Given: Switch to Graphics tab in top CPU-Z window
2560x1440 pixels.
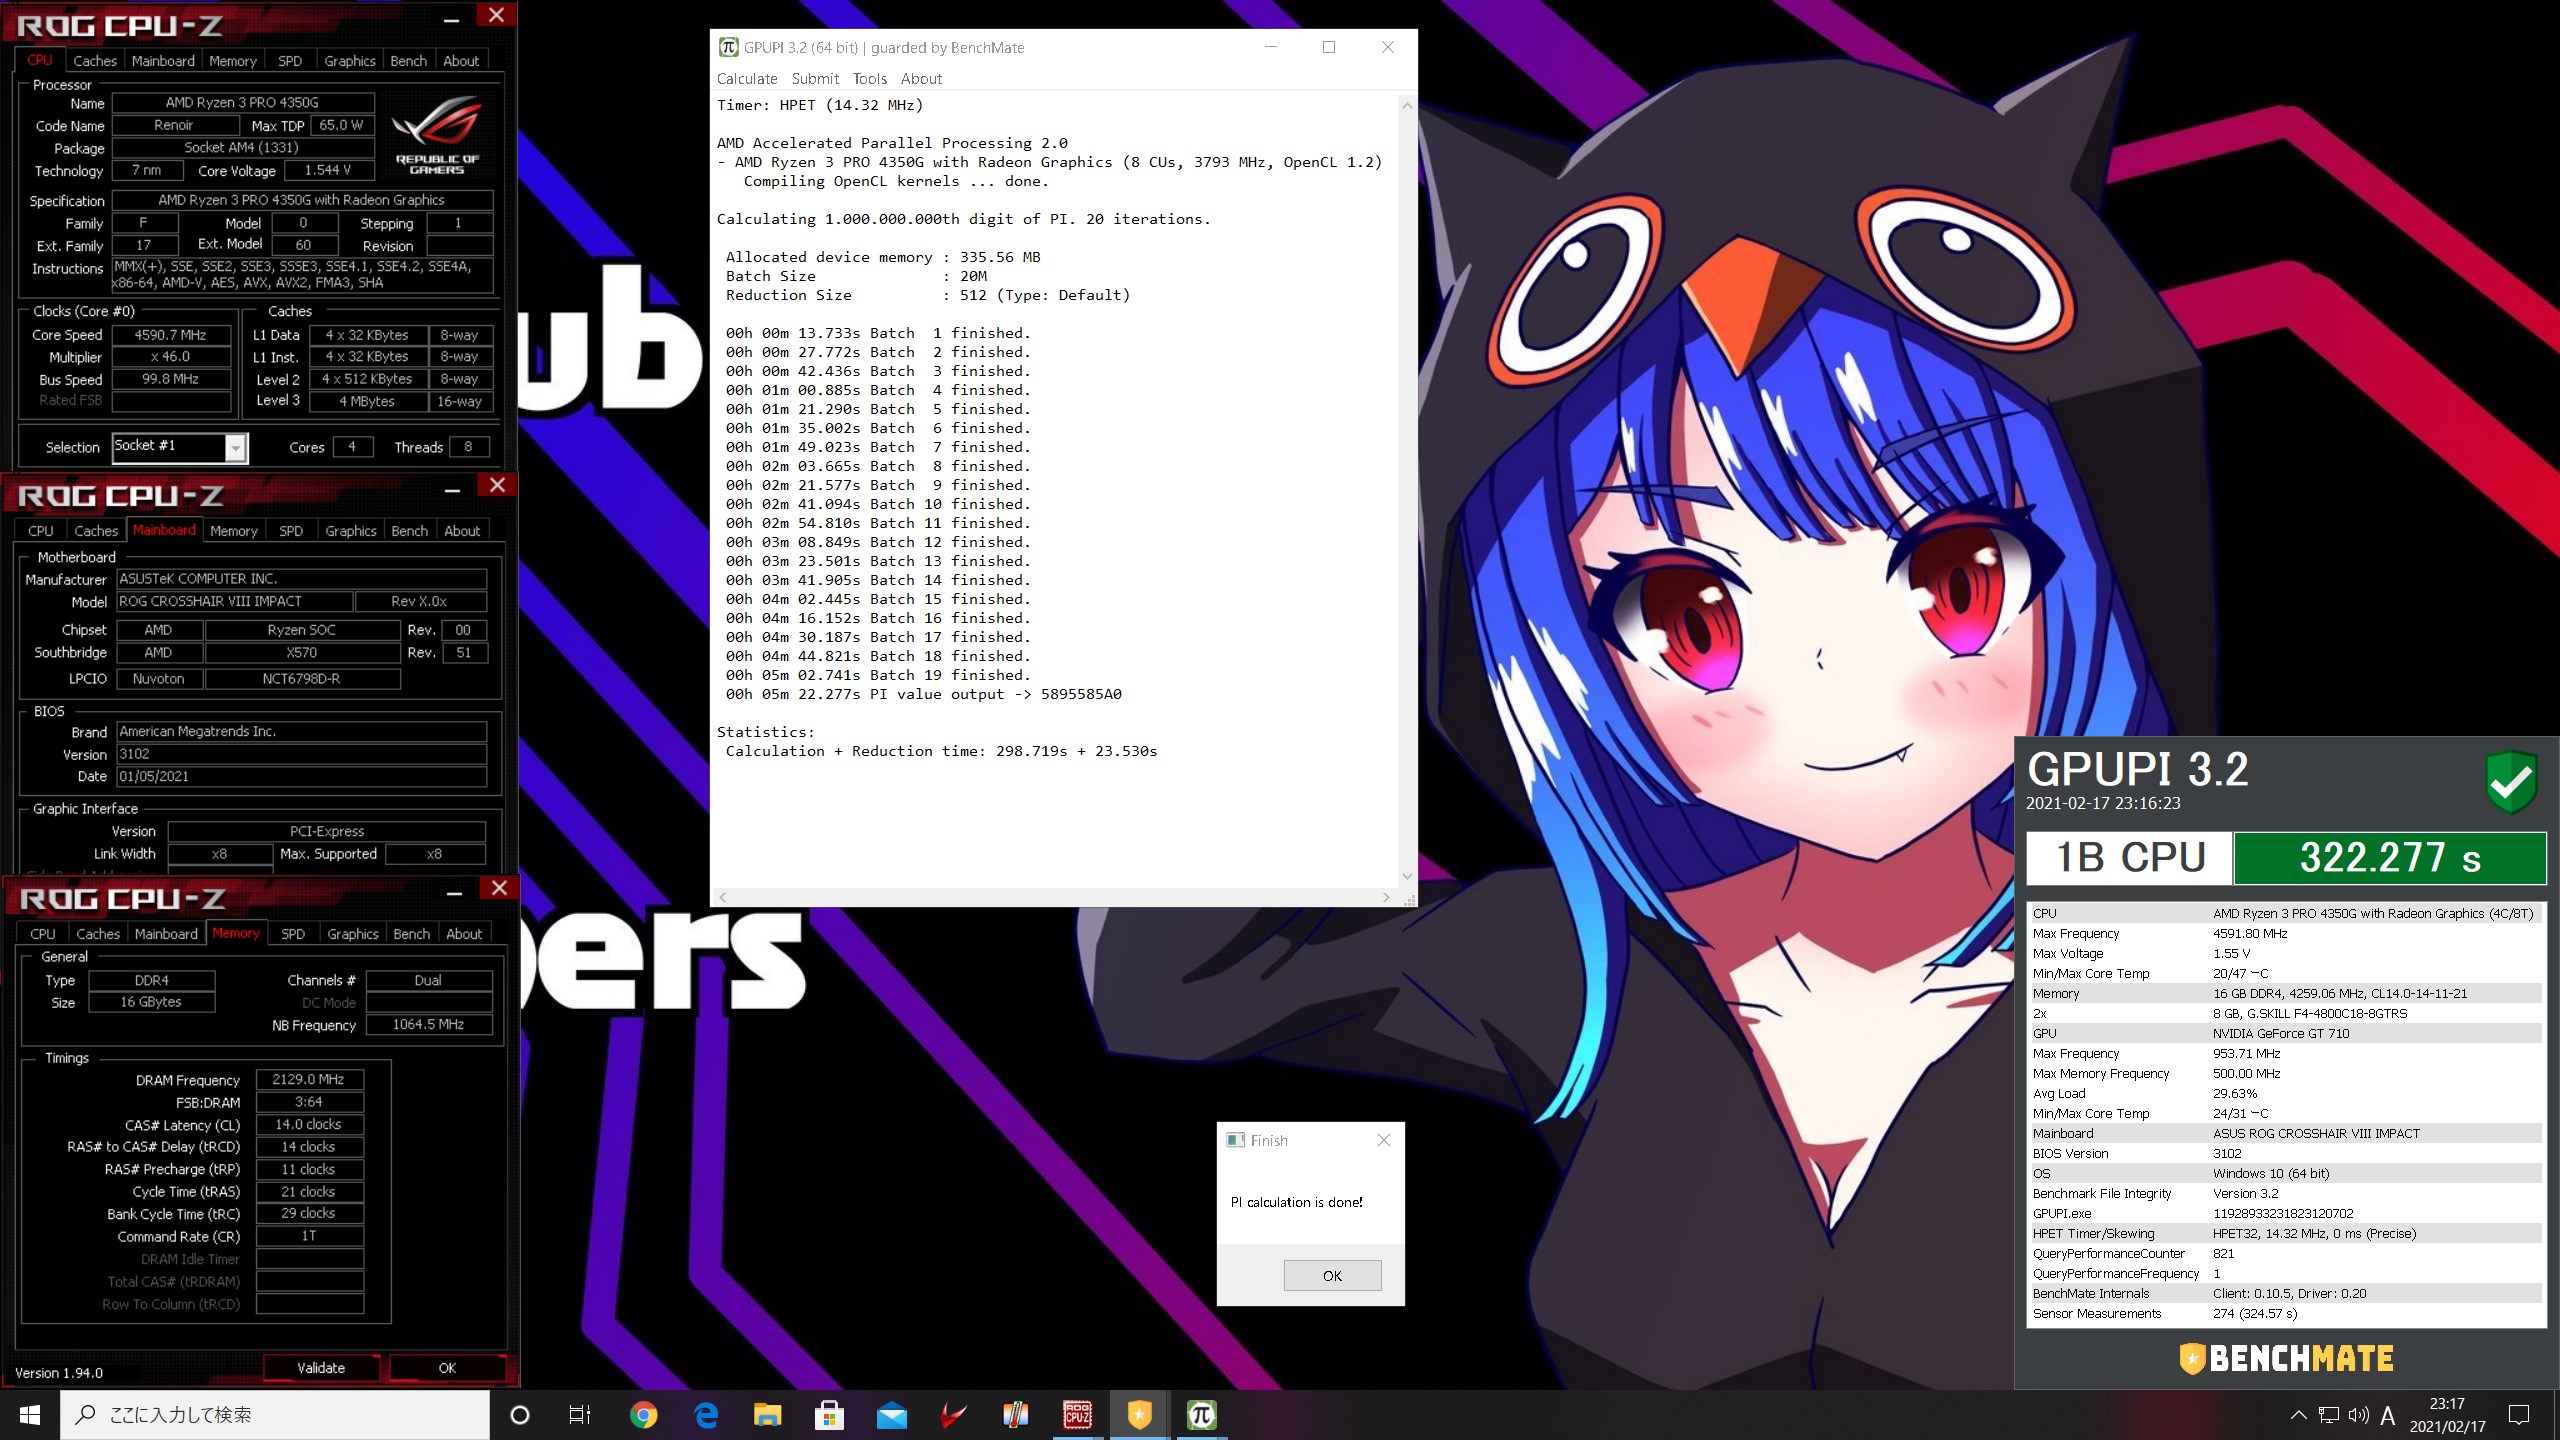Looking at the screenshot, I should click(350, 61).
